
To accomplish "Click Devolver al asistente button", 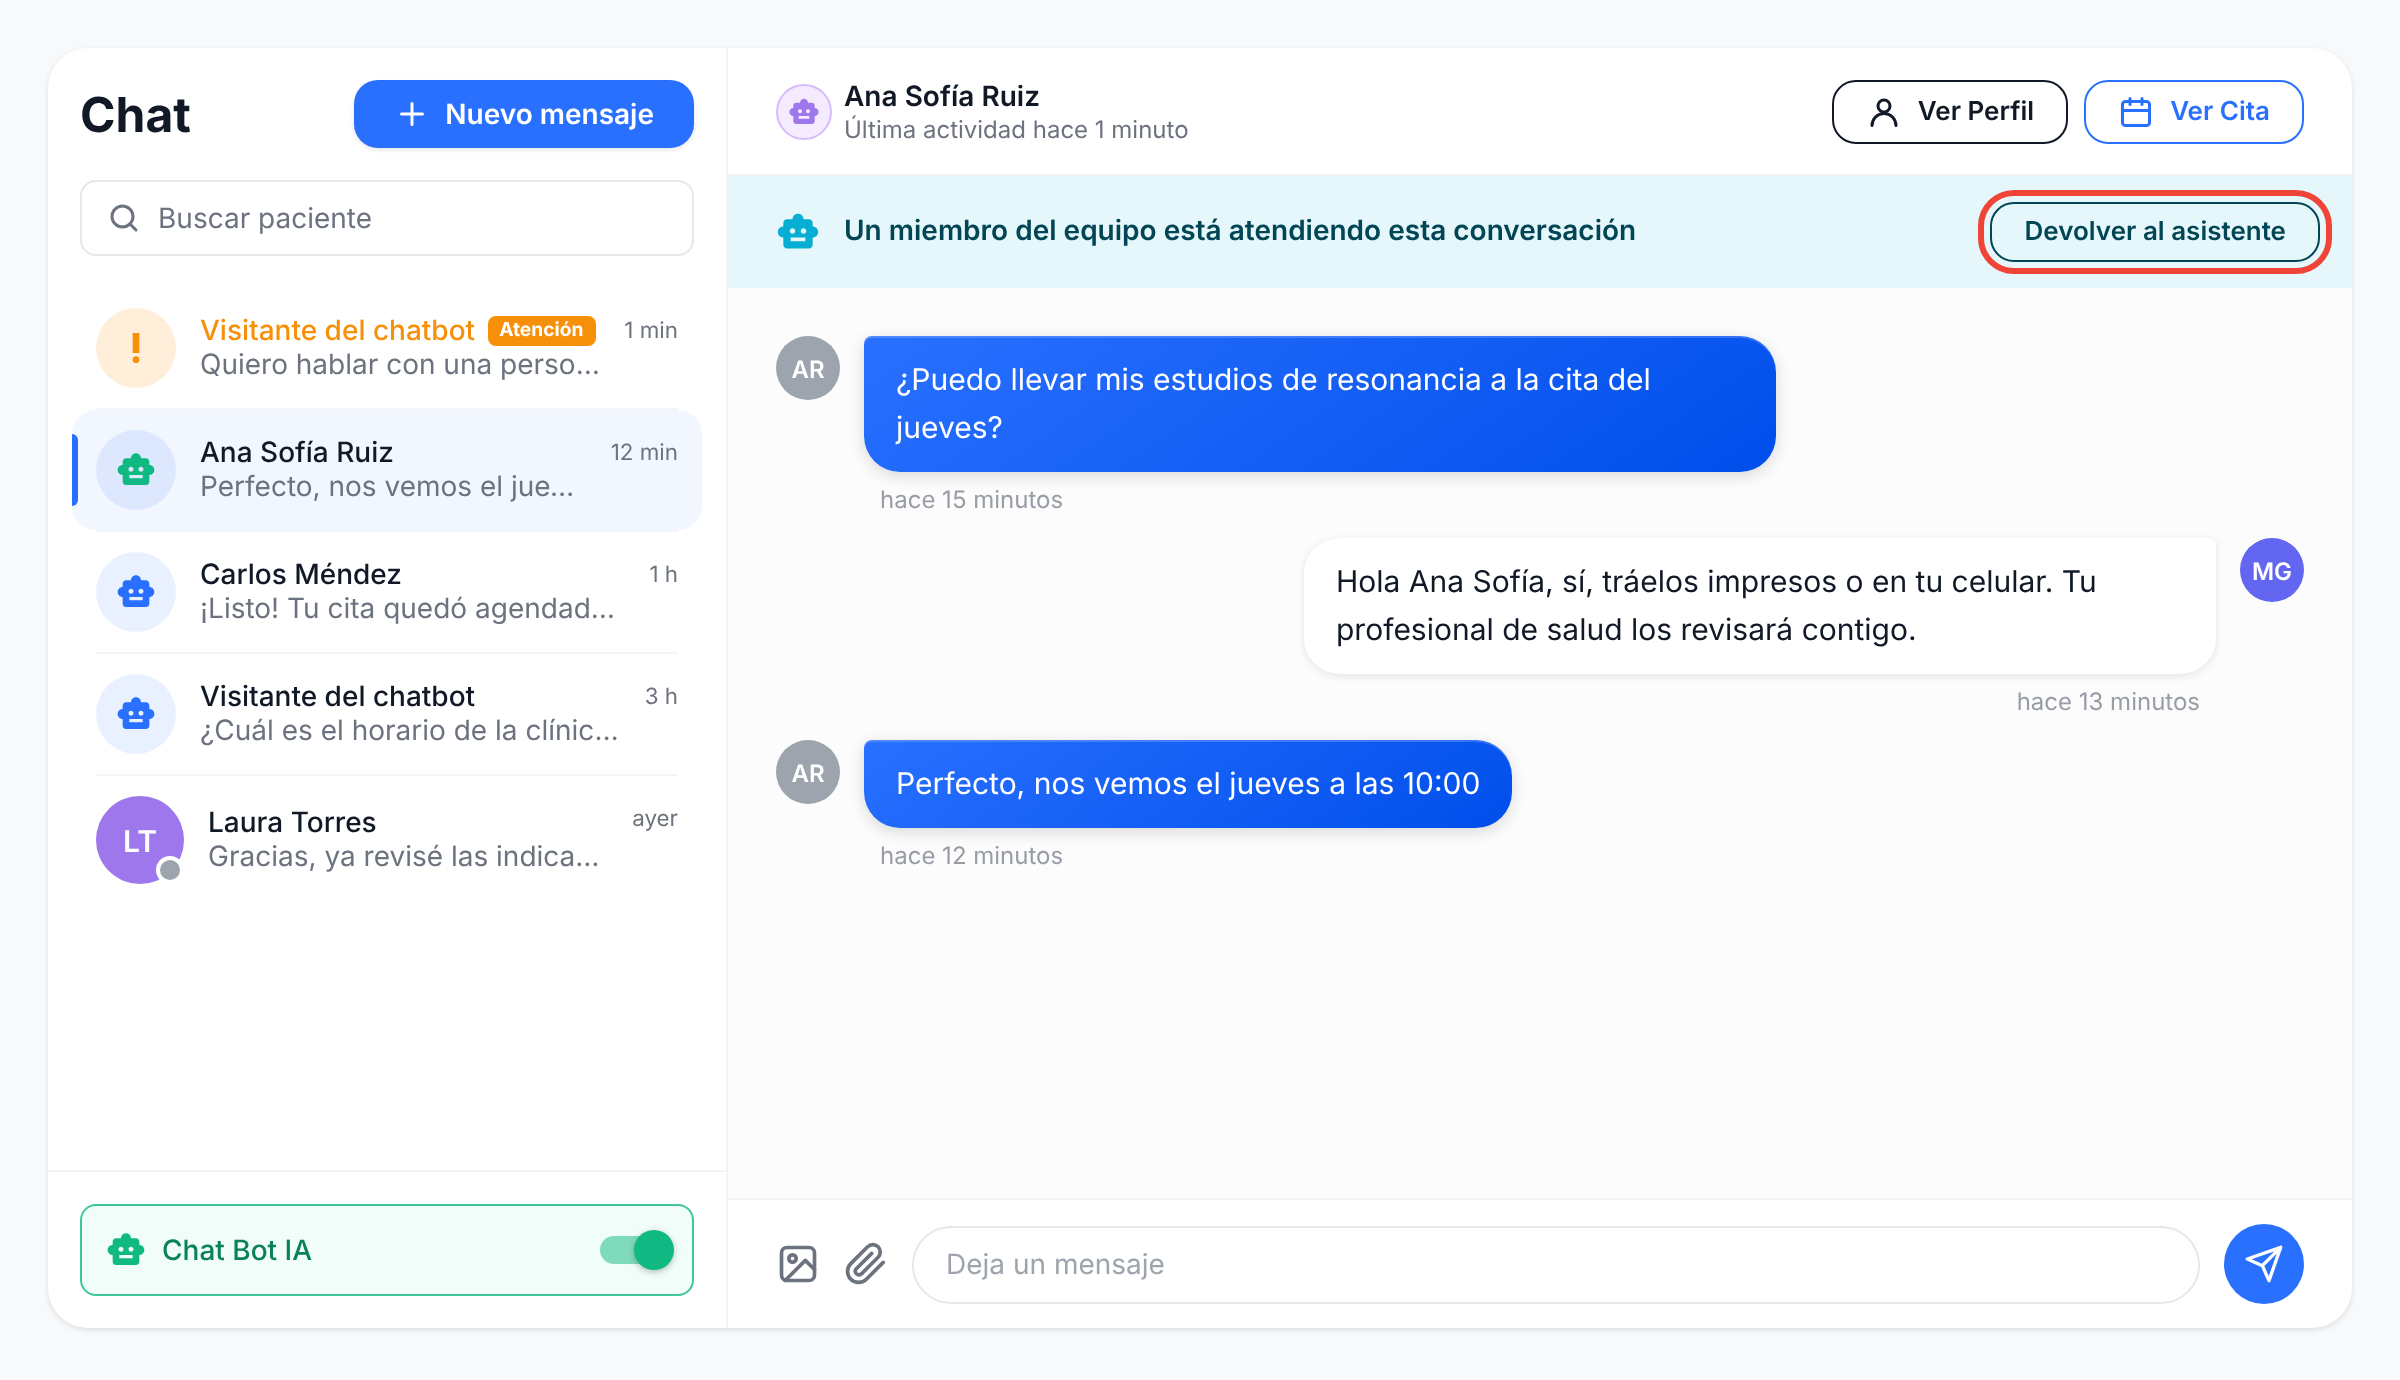I will [x=2154, y=231].
